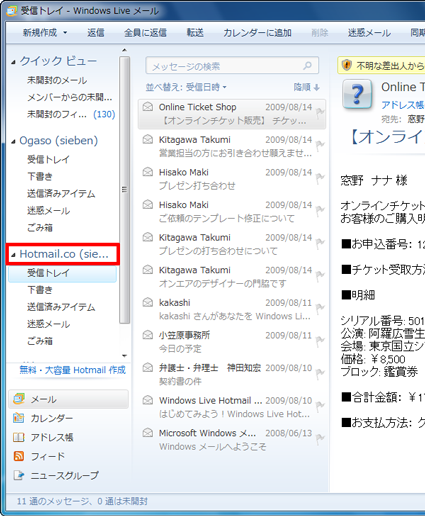425x516 pixels.
Task: Flag the Microsoft Windows メール message
Action: click(x=320, y=439)
